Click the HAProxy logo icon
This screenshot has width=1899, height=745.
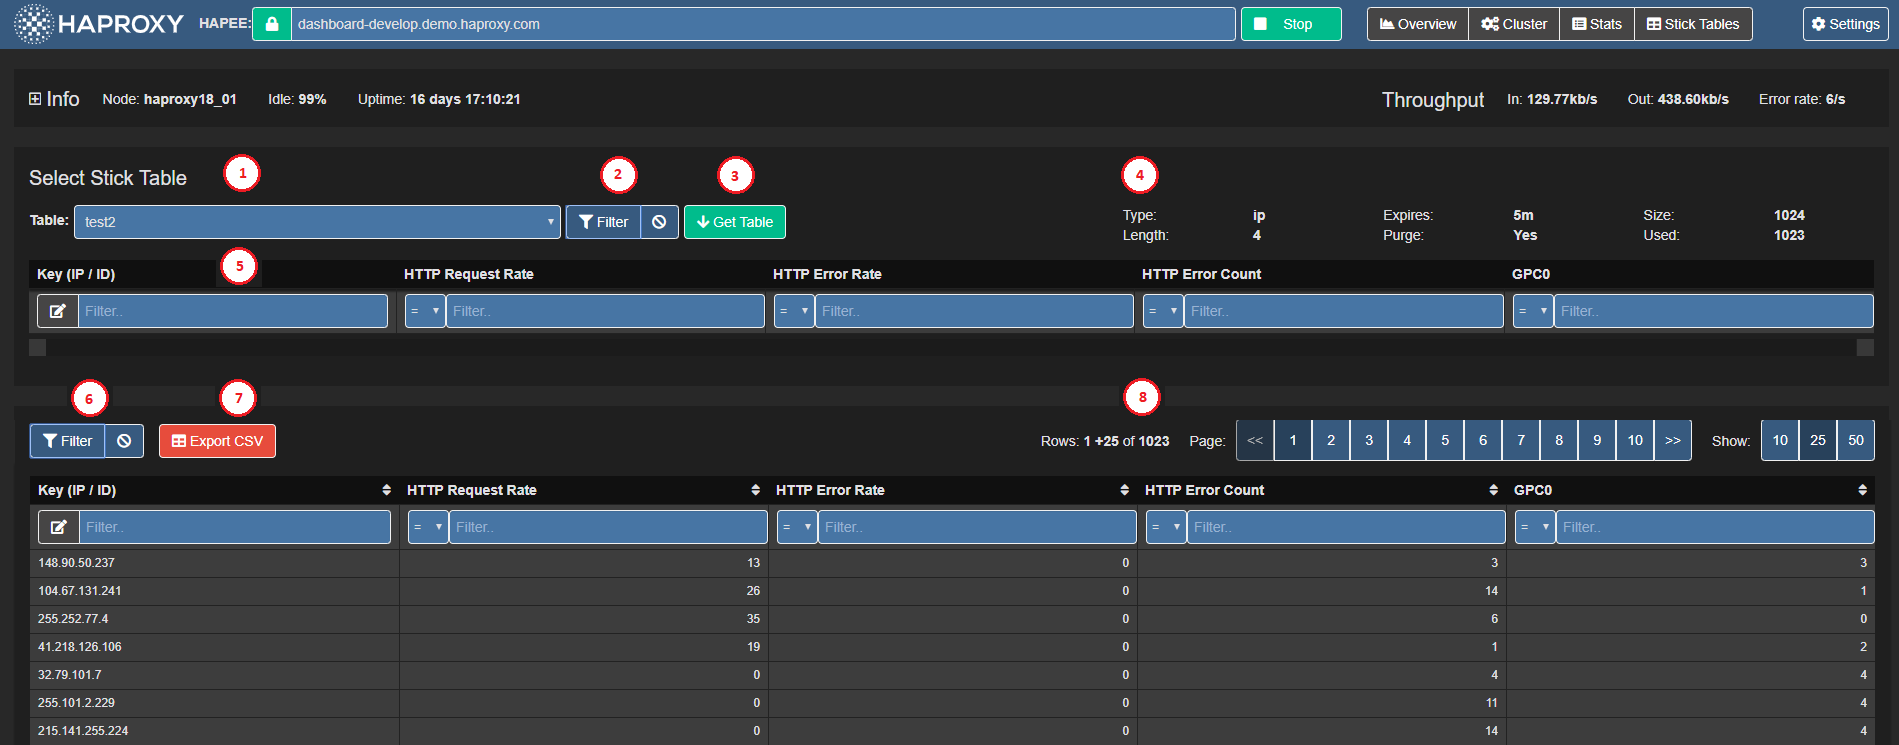tap(33, 24)
